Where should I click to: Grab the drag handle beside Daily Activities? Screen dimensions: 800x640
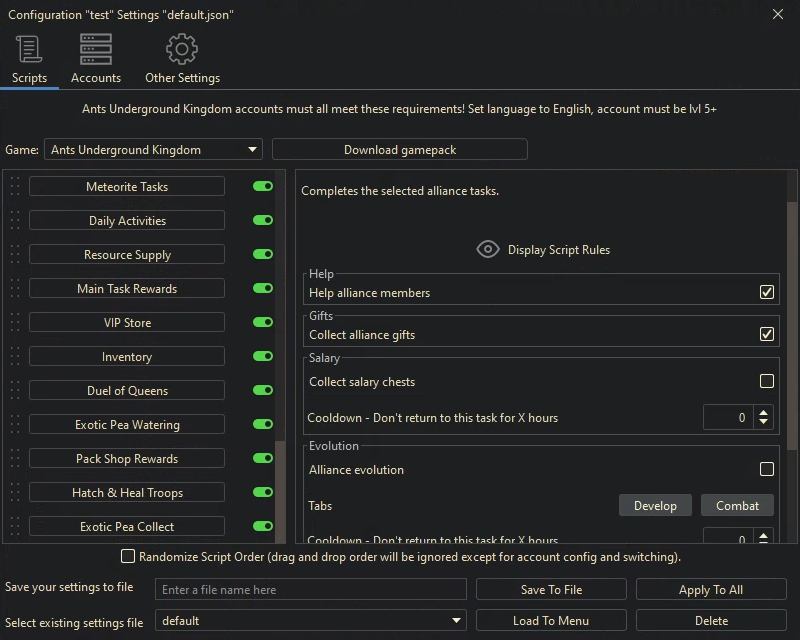(x=15, y=220)
